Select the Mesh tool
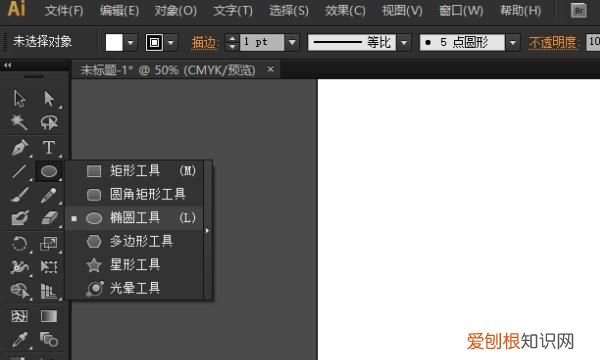Viewport: 600px width, 360px height. [19, 316]
